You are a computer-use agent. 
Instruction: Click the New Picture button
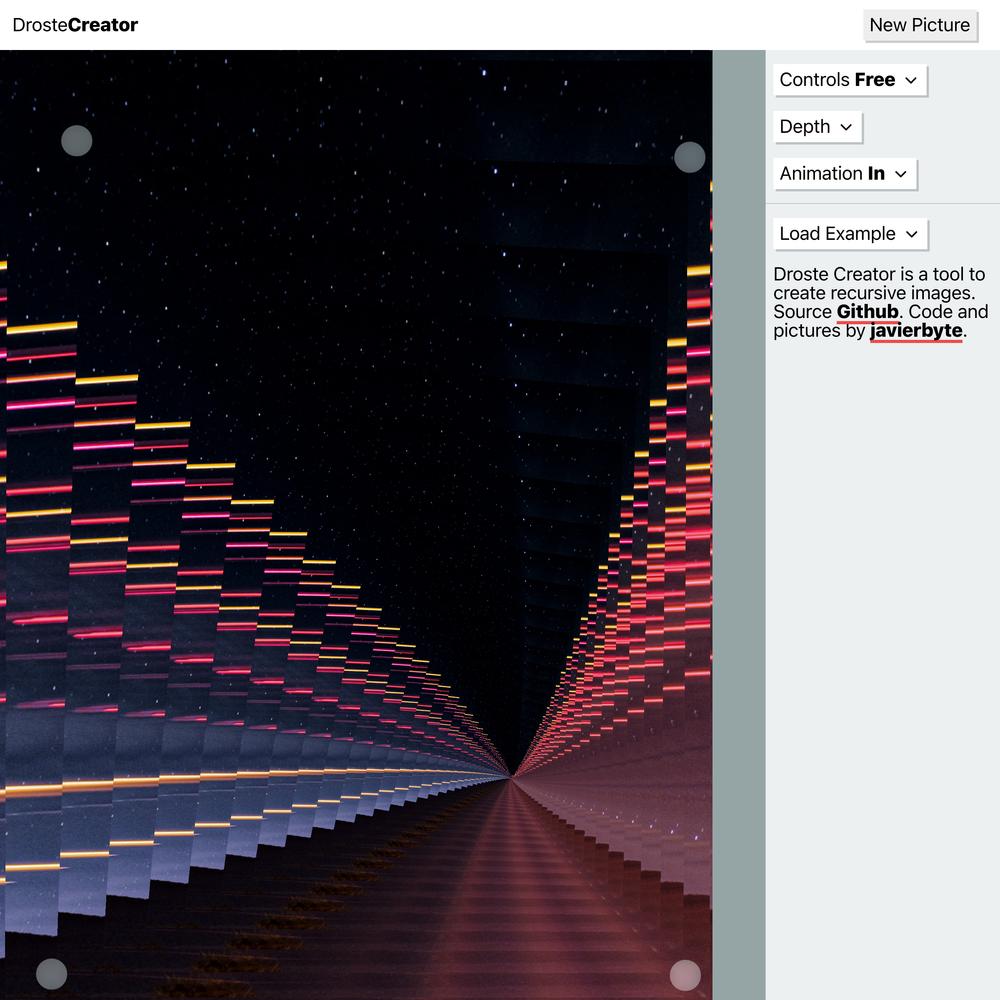920,26
